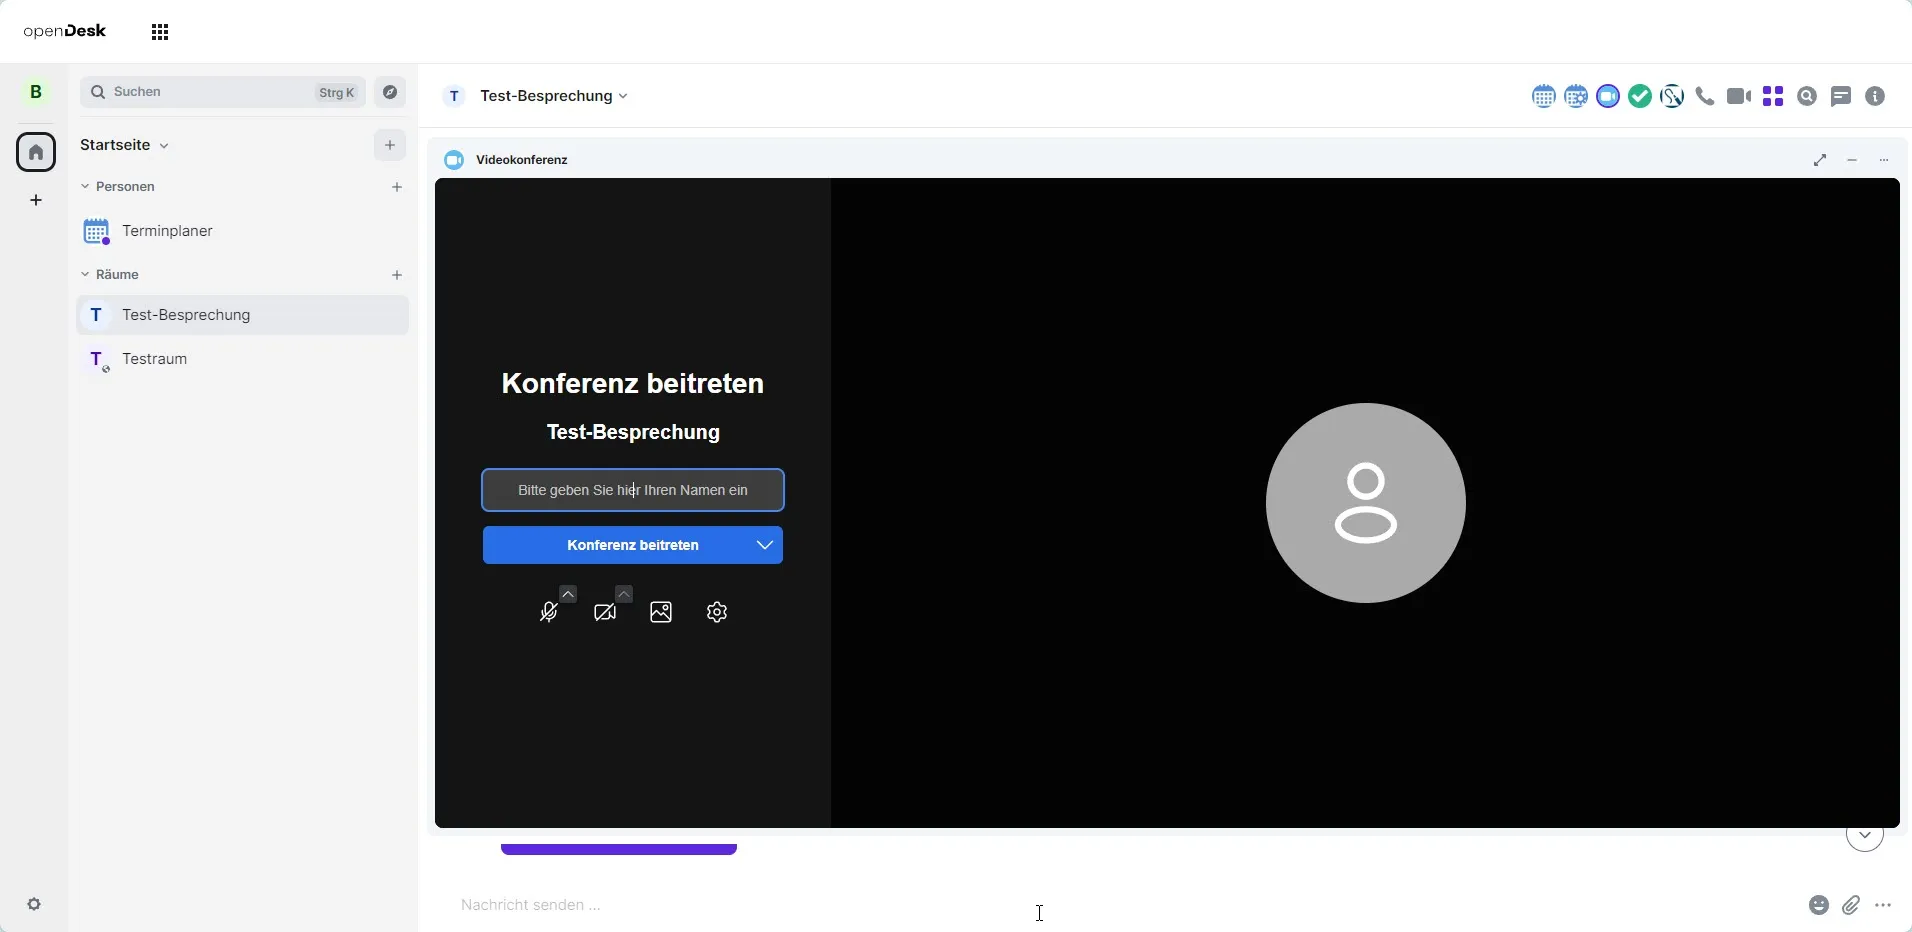
Task: Open the scheduling poll icon beside the calendar
Action: (1578, 96)
